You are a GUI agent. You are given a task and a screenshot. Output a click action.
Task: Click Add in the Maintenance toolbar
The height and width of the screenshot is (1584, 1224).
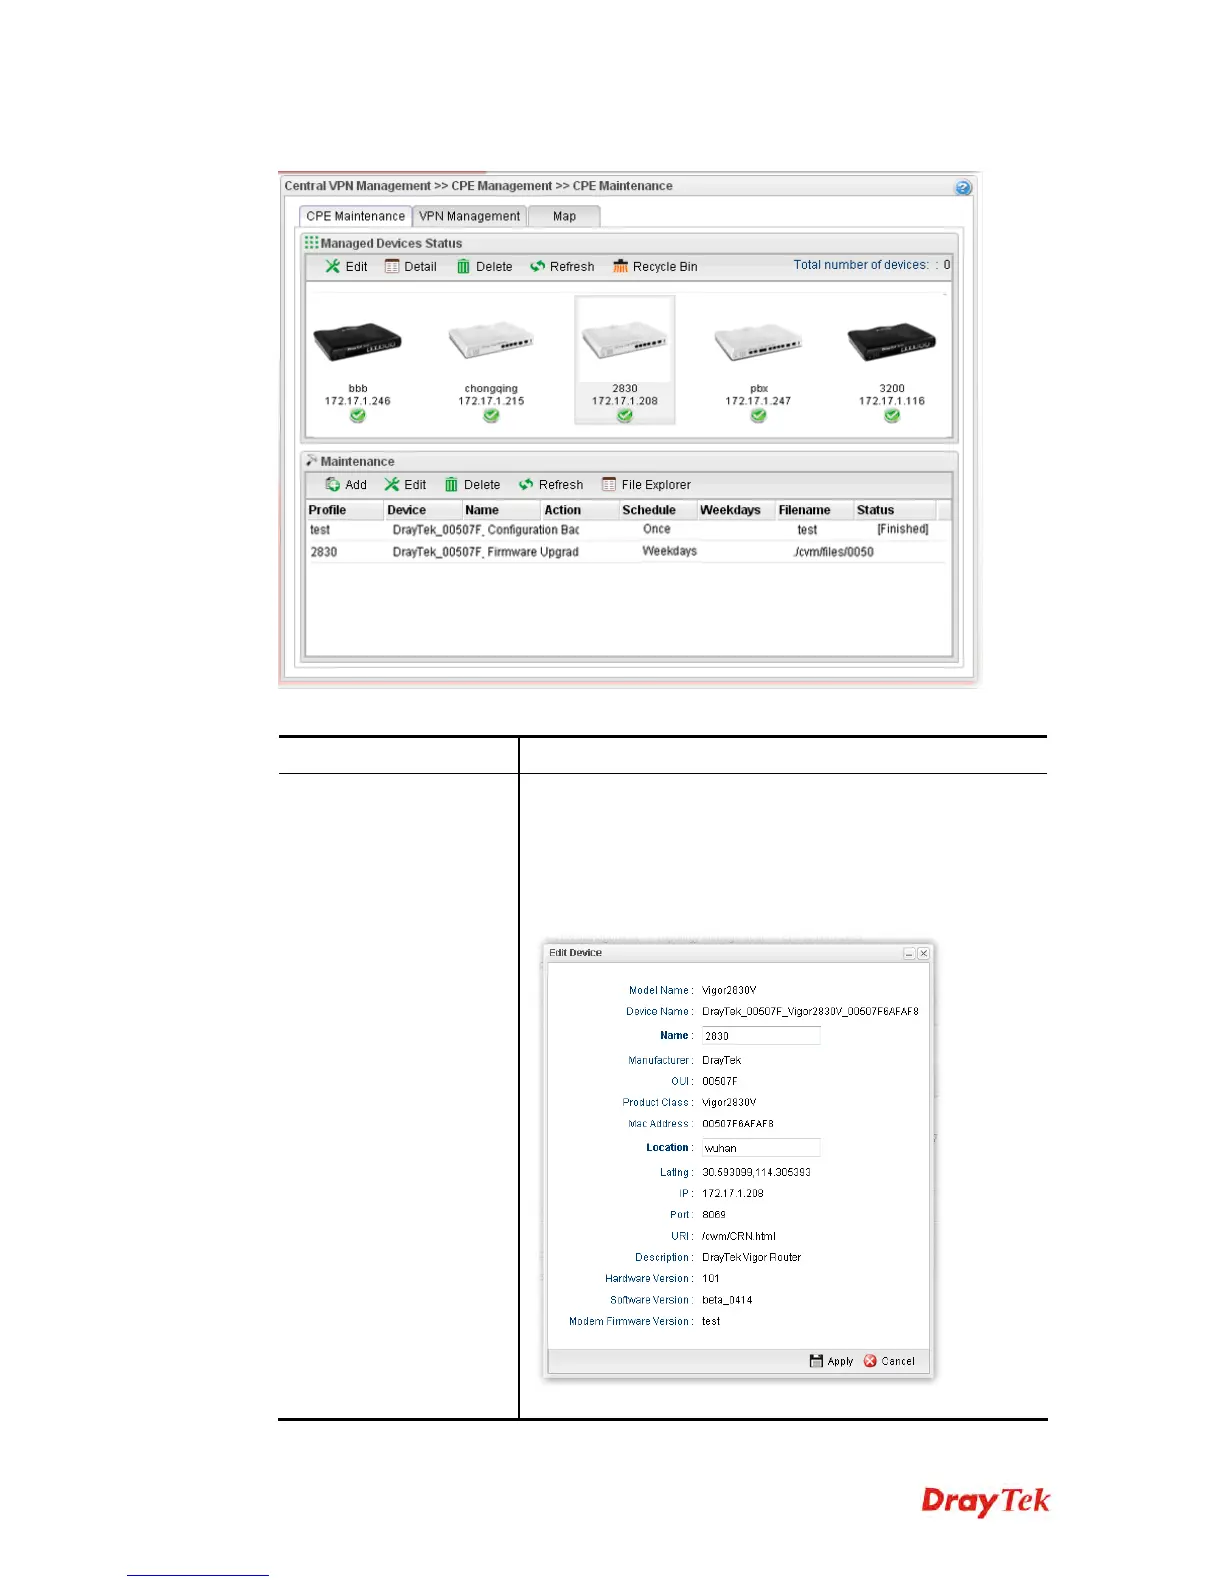pos(346,485)
